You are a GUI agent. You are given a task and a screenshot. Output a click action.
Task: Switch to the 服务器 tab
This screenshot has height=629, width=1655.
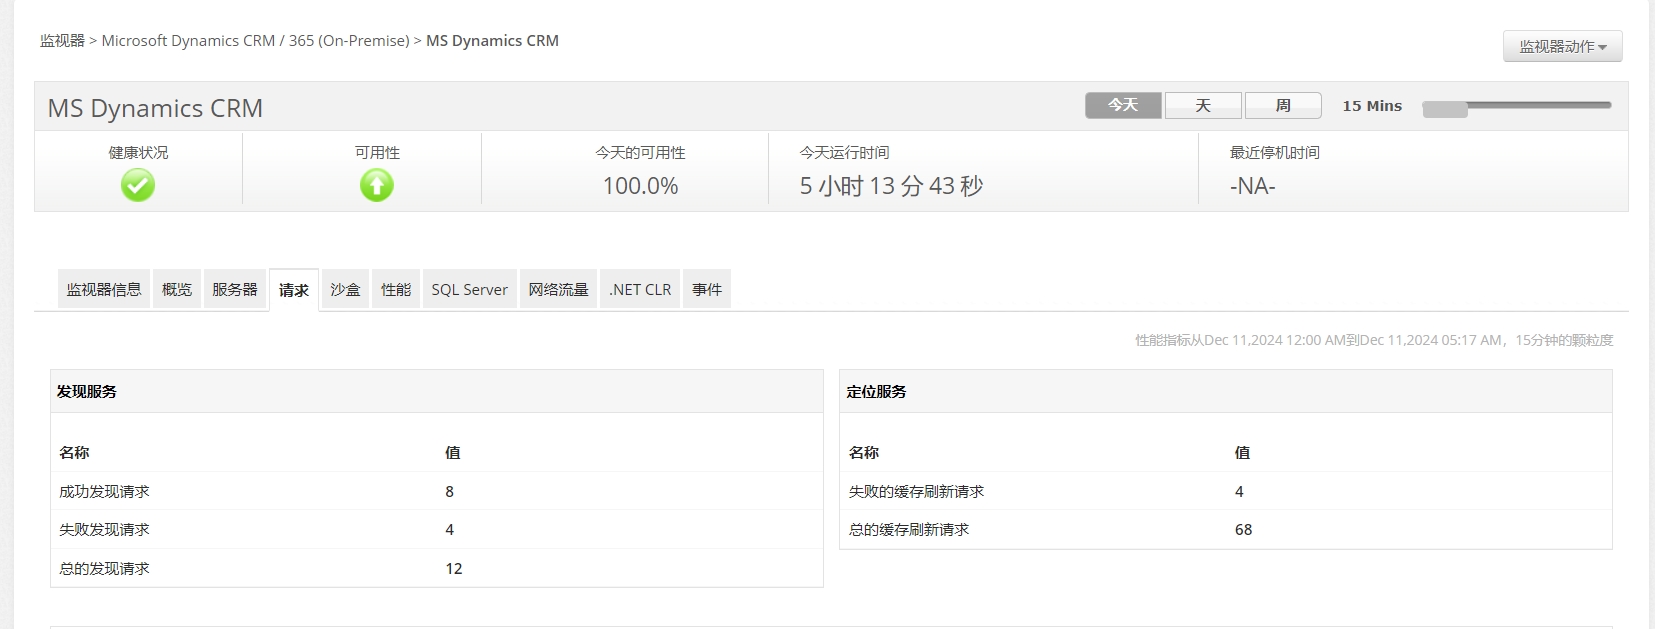tap(235, 289)
